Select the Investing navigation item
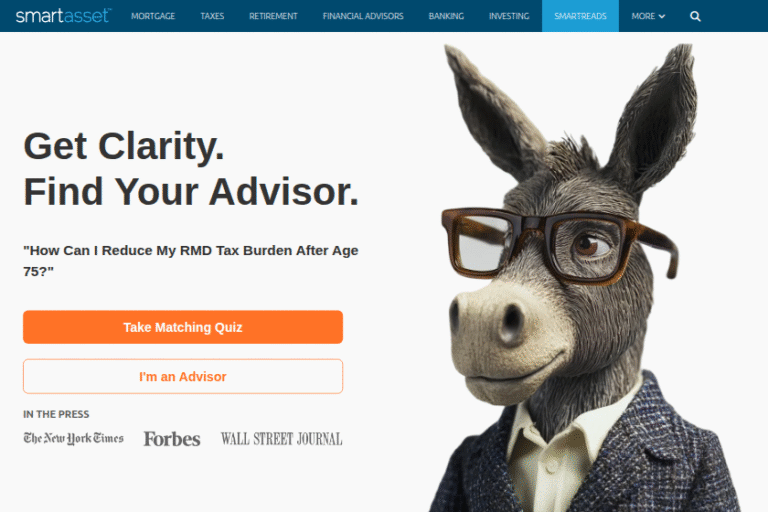This screenshot has height=512, width=768. pos(509,16)
